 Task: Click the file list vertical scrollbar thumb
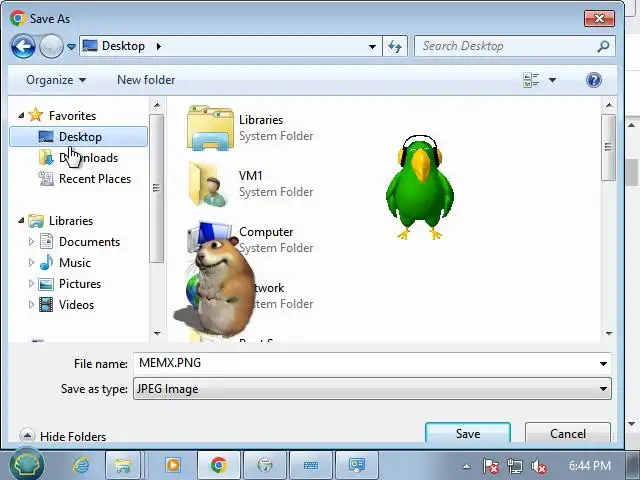point(609,147)
